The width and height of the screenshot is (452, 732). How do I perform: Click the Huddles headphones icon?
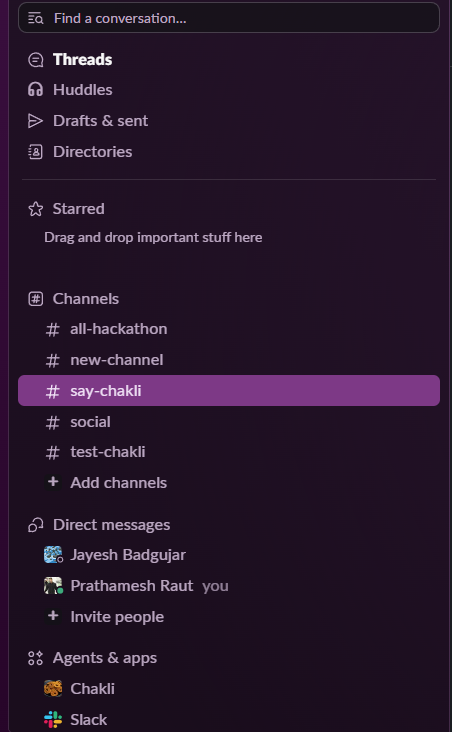(35, 90)
